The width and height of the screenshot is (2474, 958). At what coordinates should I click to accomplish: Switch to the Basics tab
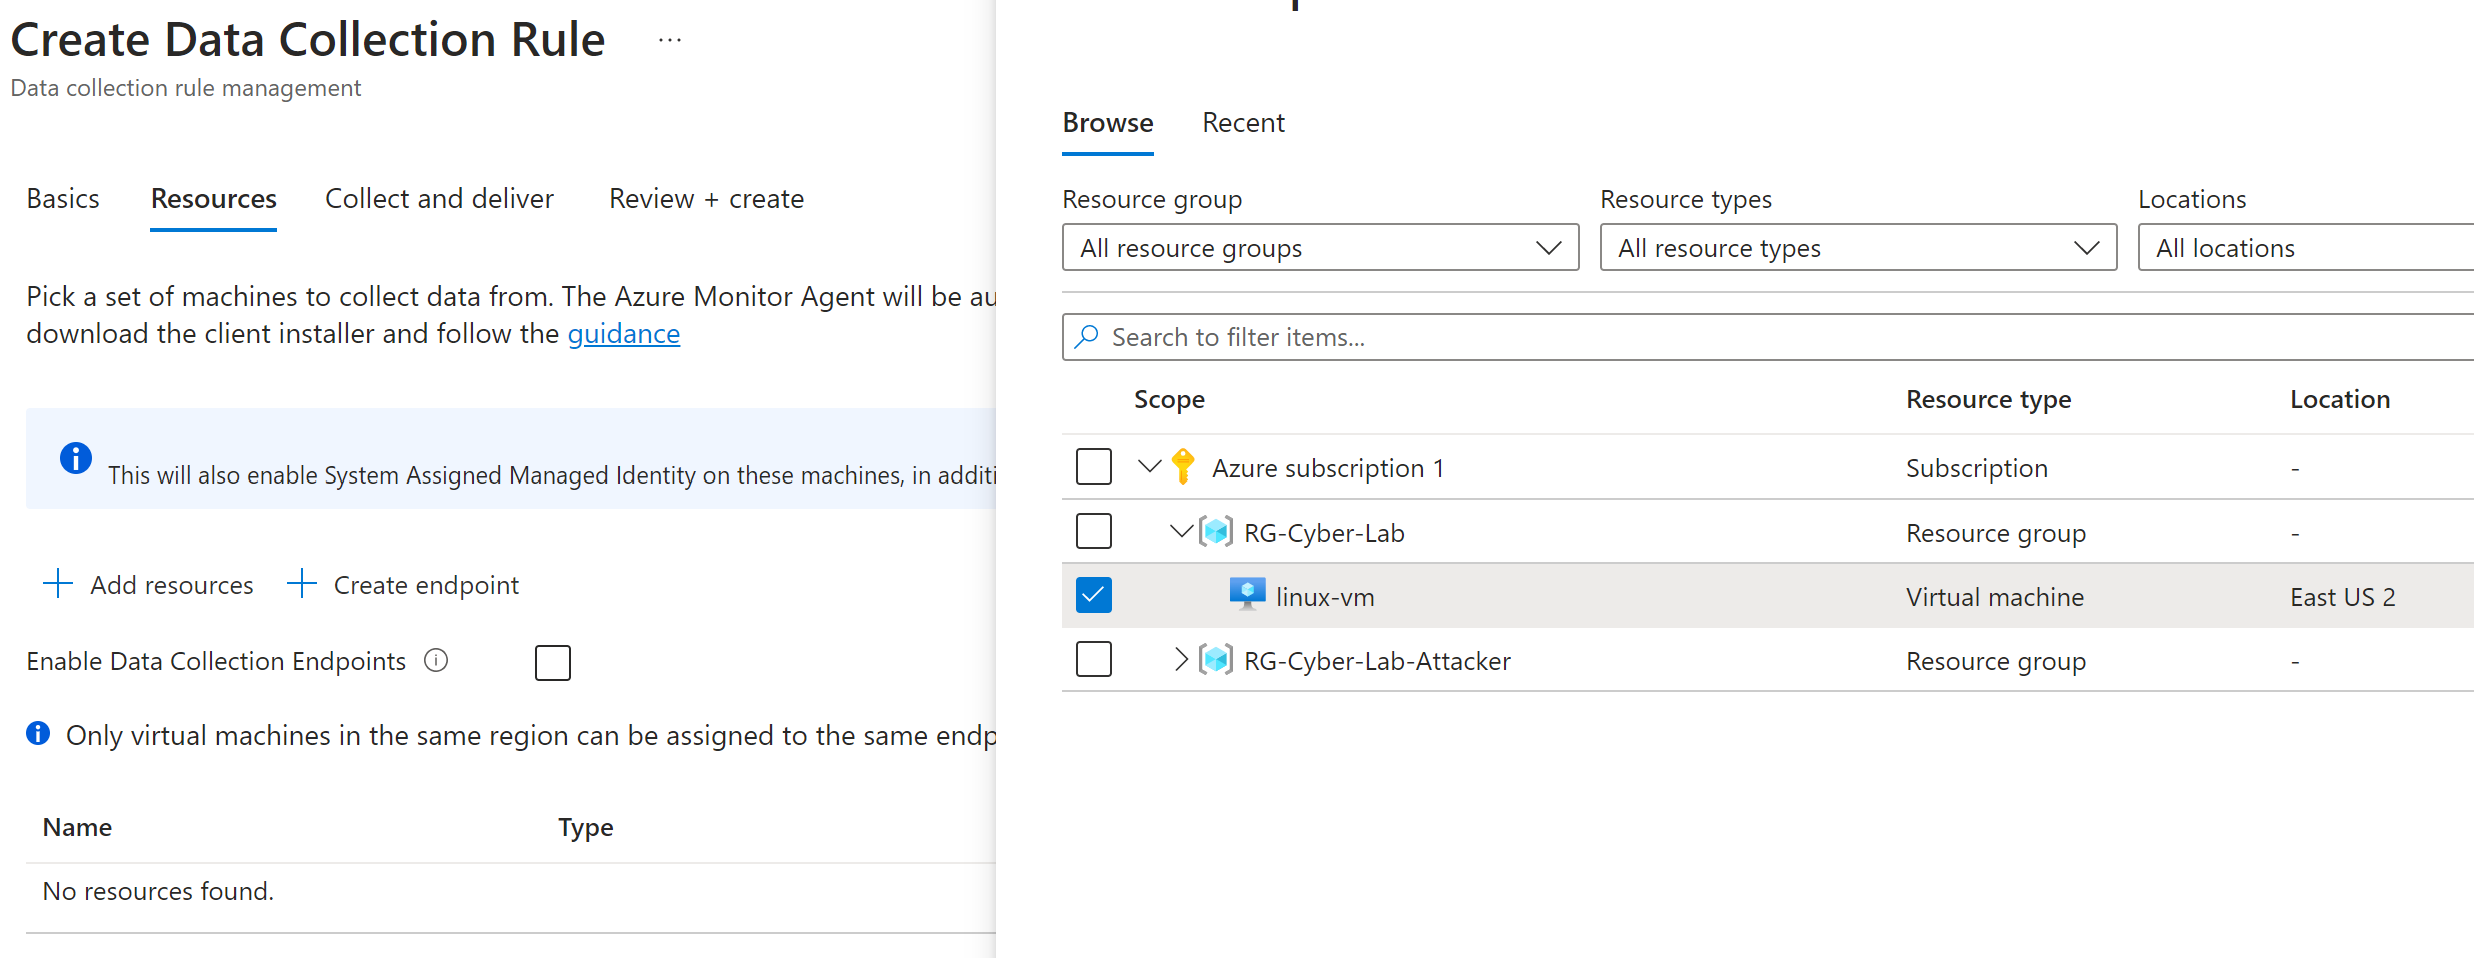tap(63, 199)
